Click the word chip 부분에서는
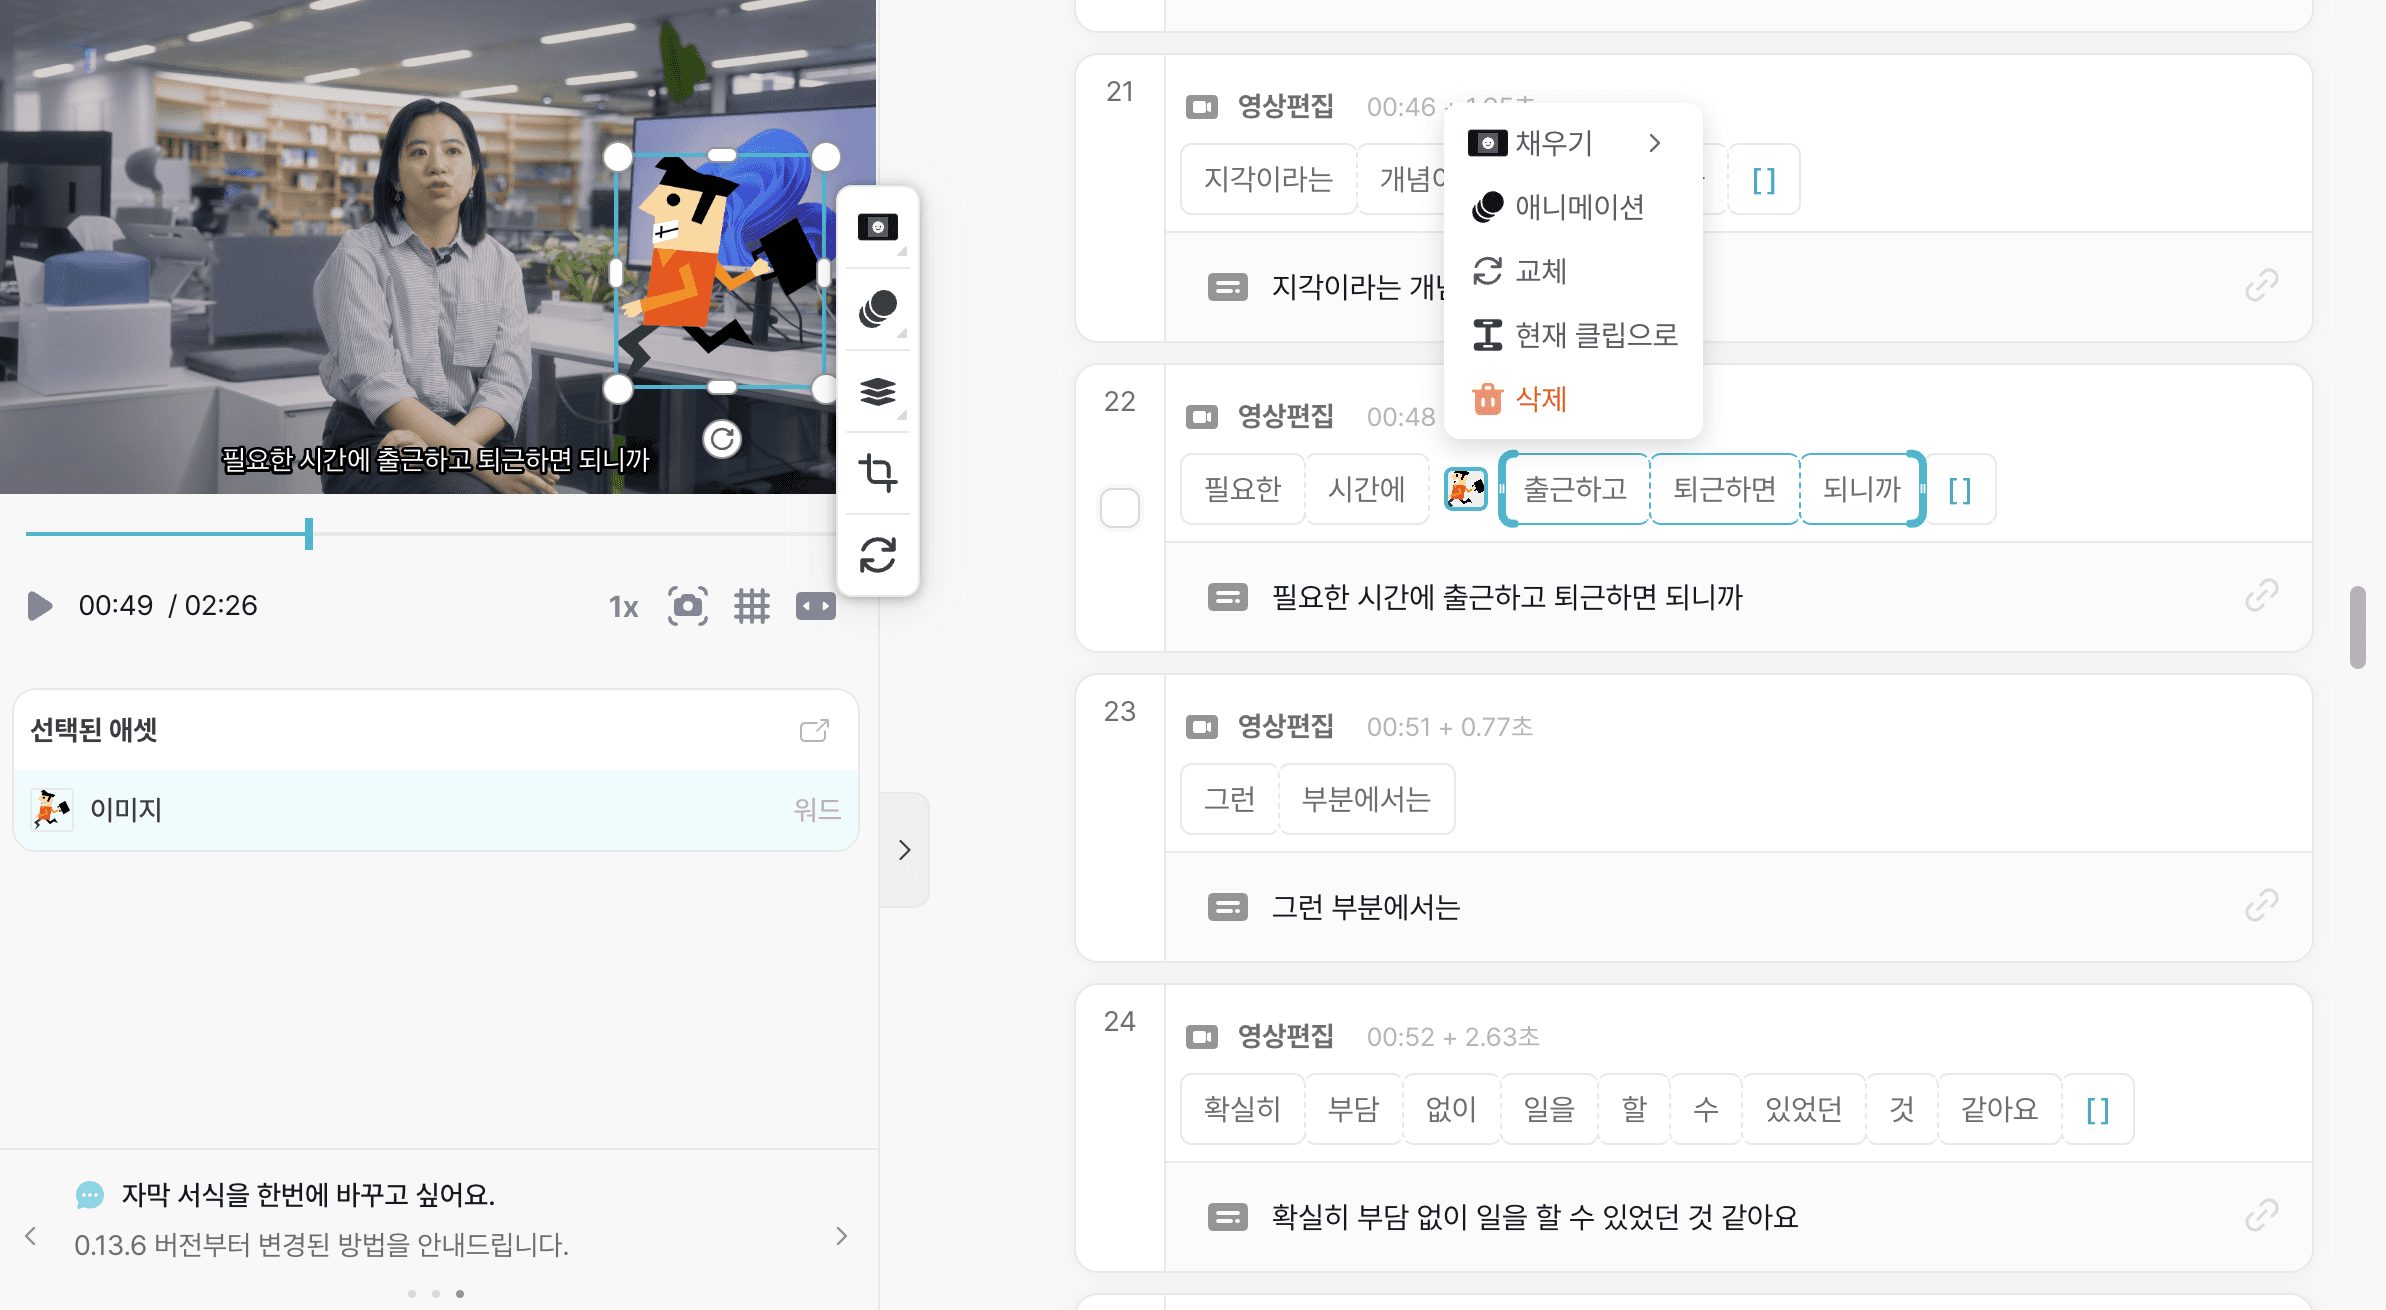The height and width of the screenshot is (1310, 2386). (1366, 799)
